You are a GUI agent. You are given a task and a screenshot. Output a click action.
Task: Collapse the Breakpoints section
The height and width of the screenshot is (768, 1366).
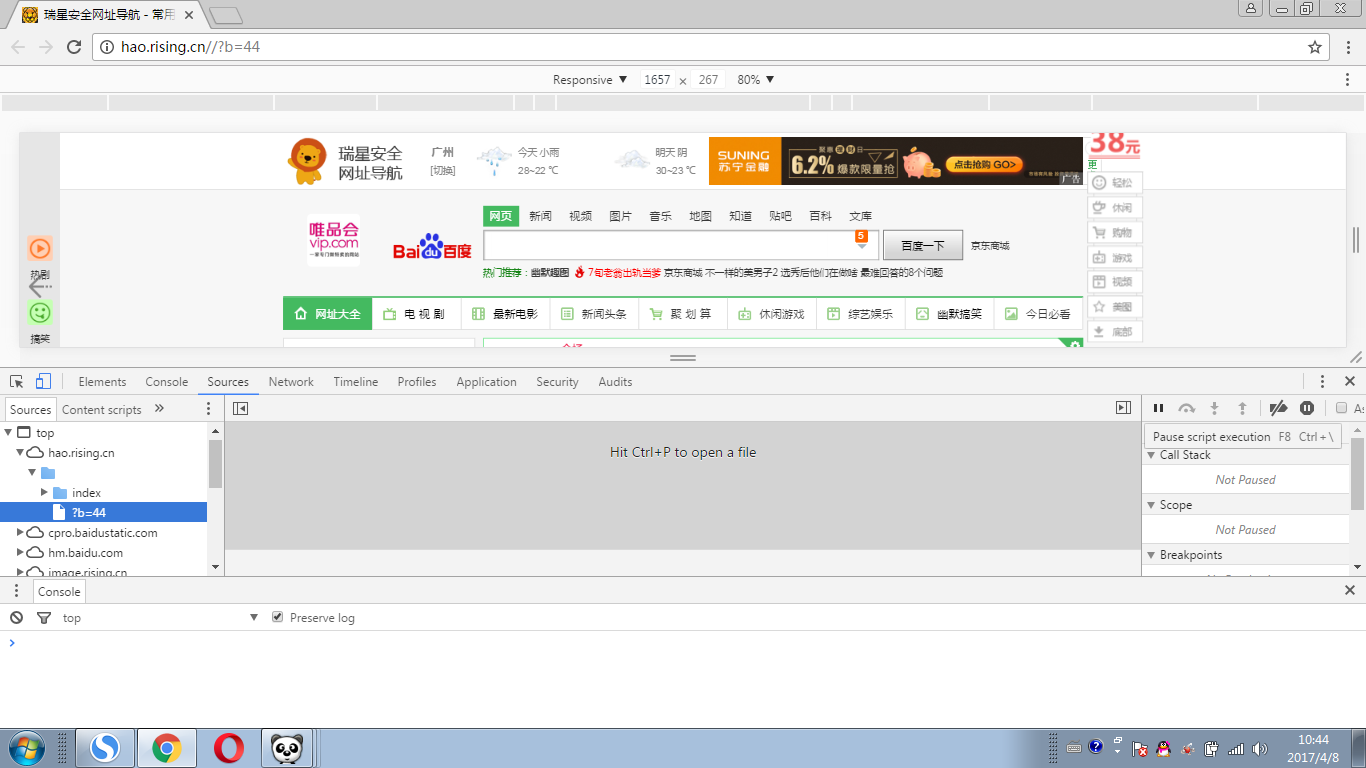[x=1151, y=555]
